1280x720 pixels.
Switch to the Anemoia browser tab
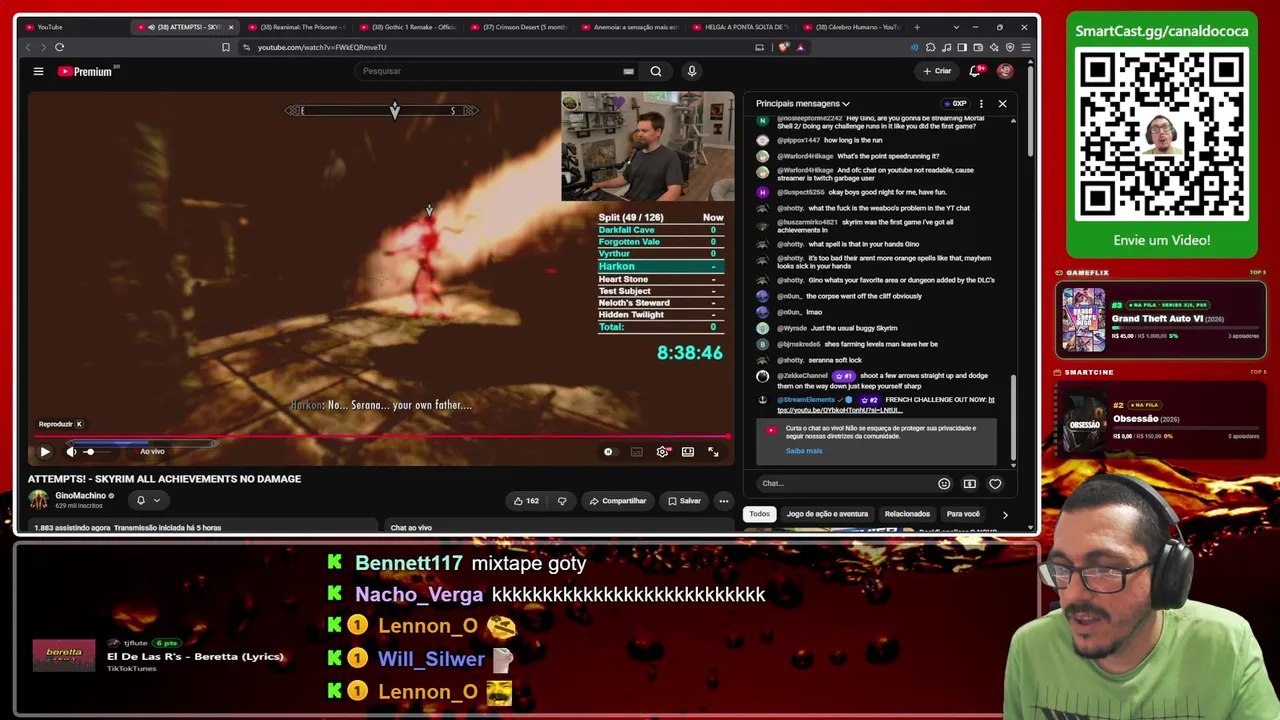tap(628, 27)
